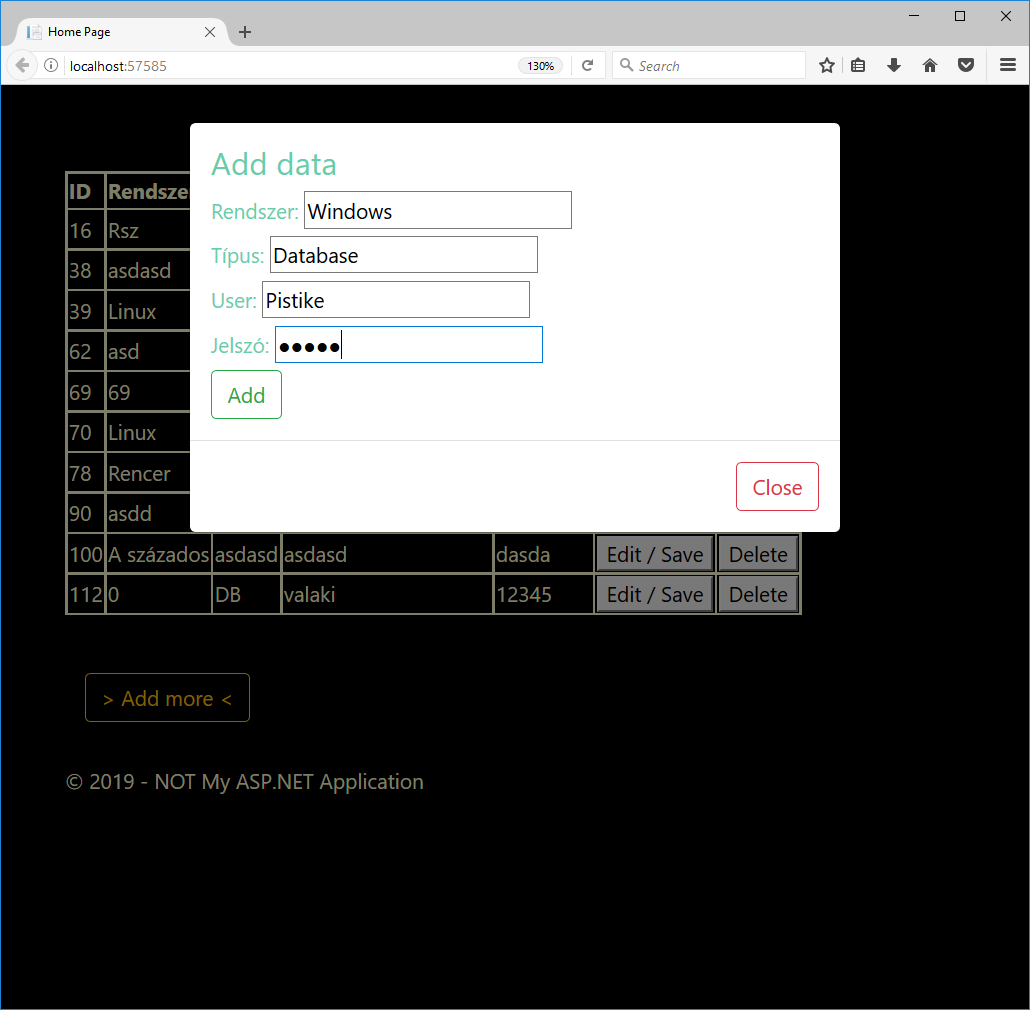This screenshot has height=1010, width=1030.
Task: Go to the browser home icon
Action: tap(930, 66)
